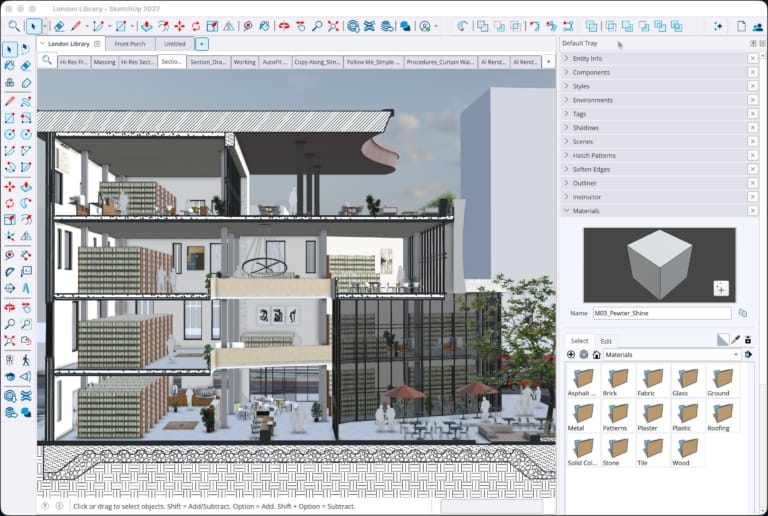Select the Paint Bucket tool in left toolbar
Screen dimensions: 768x516
tap(9, 66)
